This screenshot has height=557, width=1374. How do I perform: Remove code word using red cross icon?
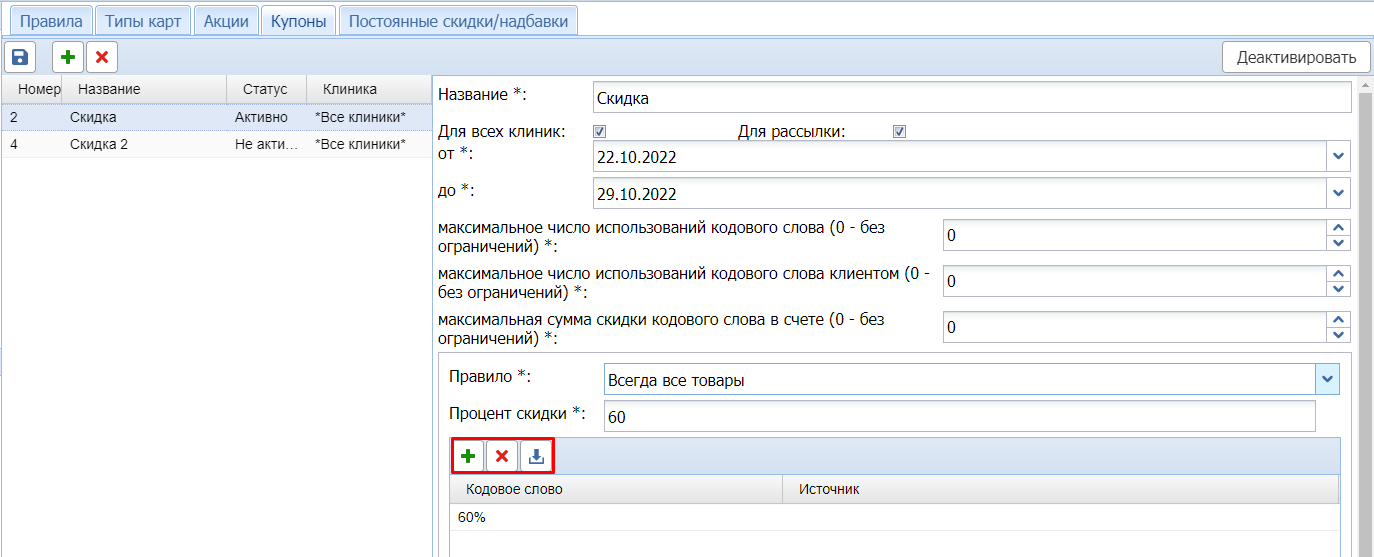(x=502, y=457)
